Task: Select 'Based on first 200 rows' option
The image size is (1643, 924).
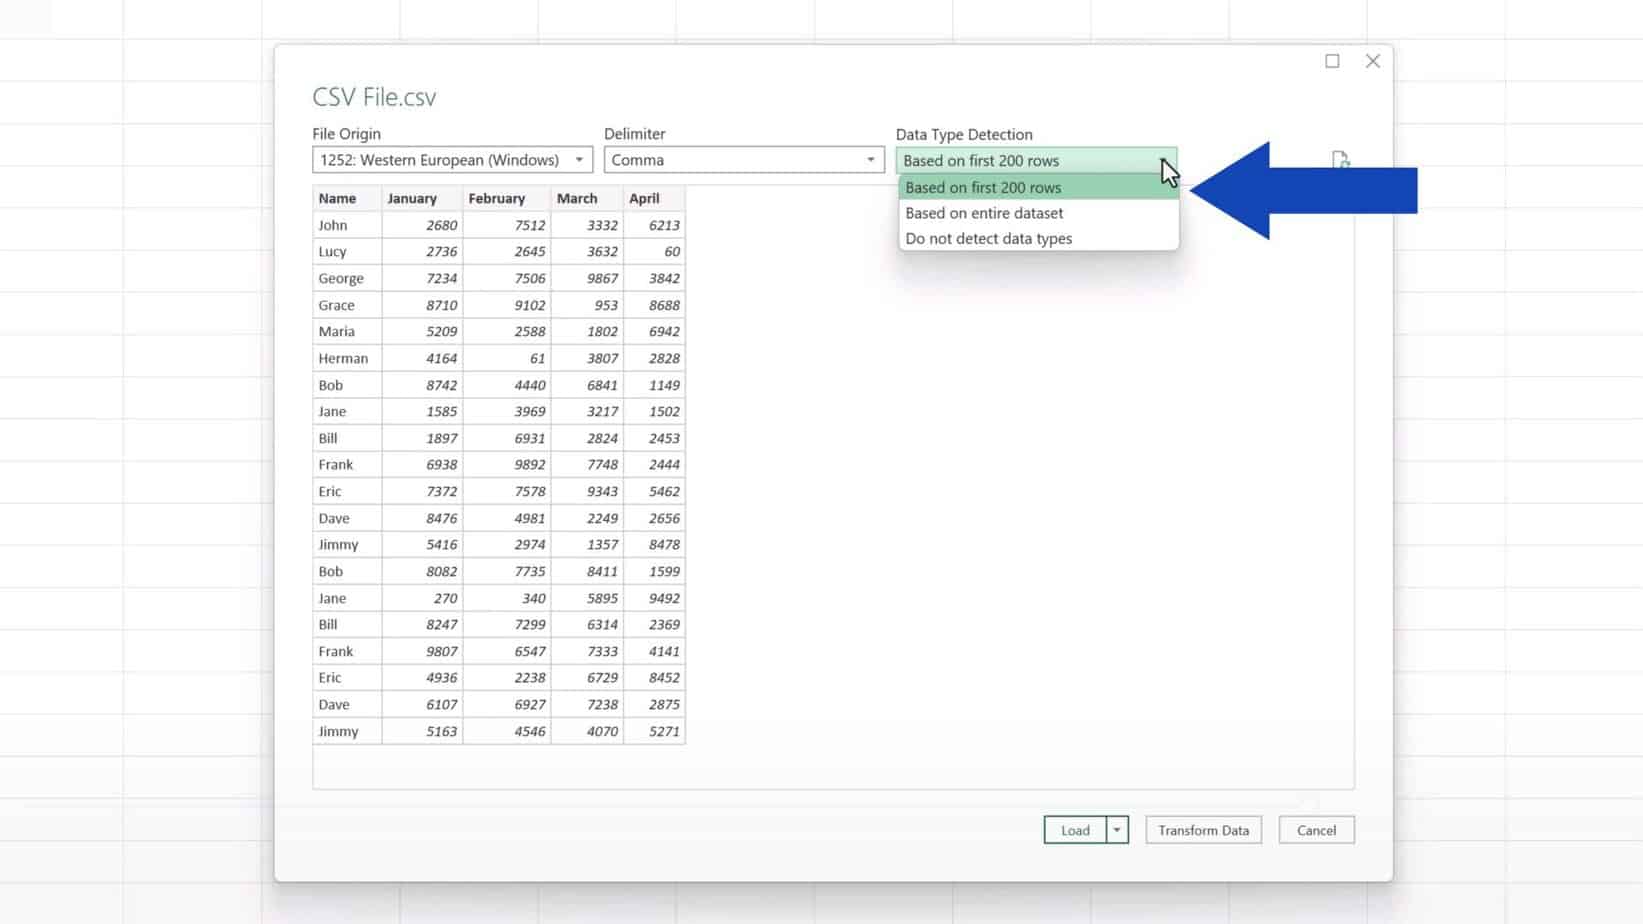Action: [982, 187]
